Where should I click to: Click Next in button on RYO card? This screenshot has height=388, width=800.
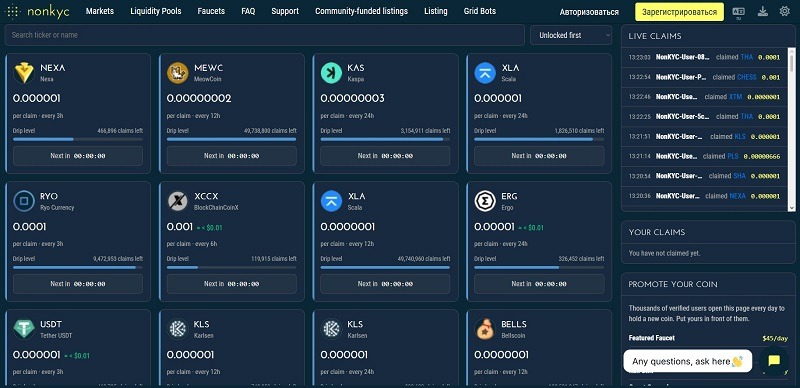pos(78,284)
